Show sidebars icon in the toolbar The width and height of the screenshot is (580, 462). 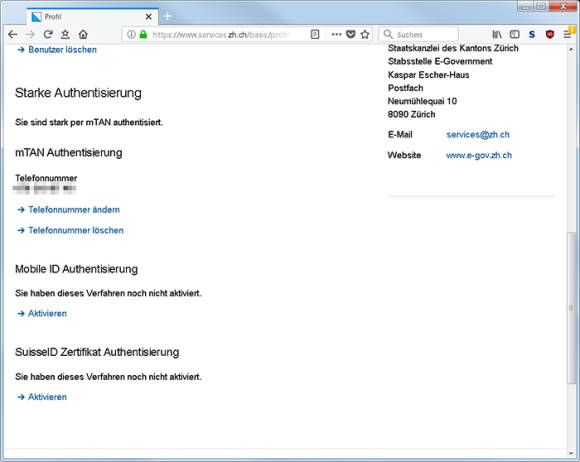tap(515, 34)
